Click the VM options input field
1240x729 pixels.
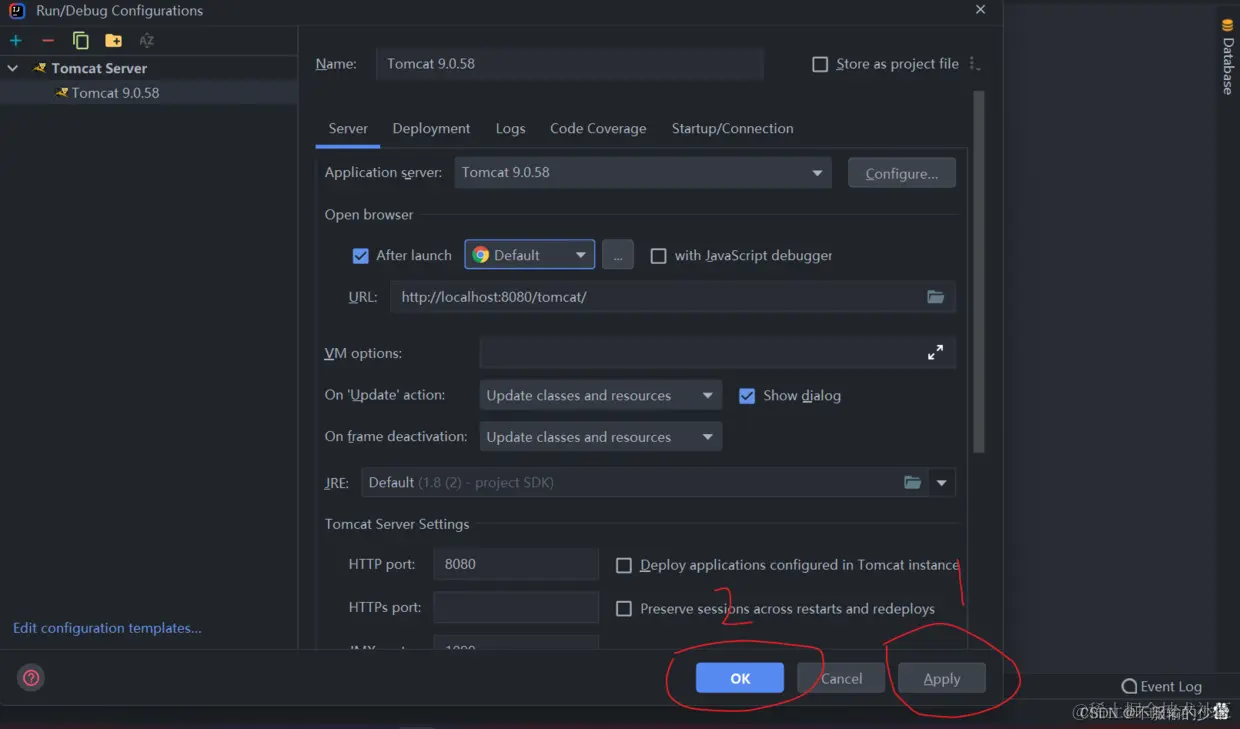(717, 353)
